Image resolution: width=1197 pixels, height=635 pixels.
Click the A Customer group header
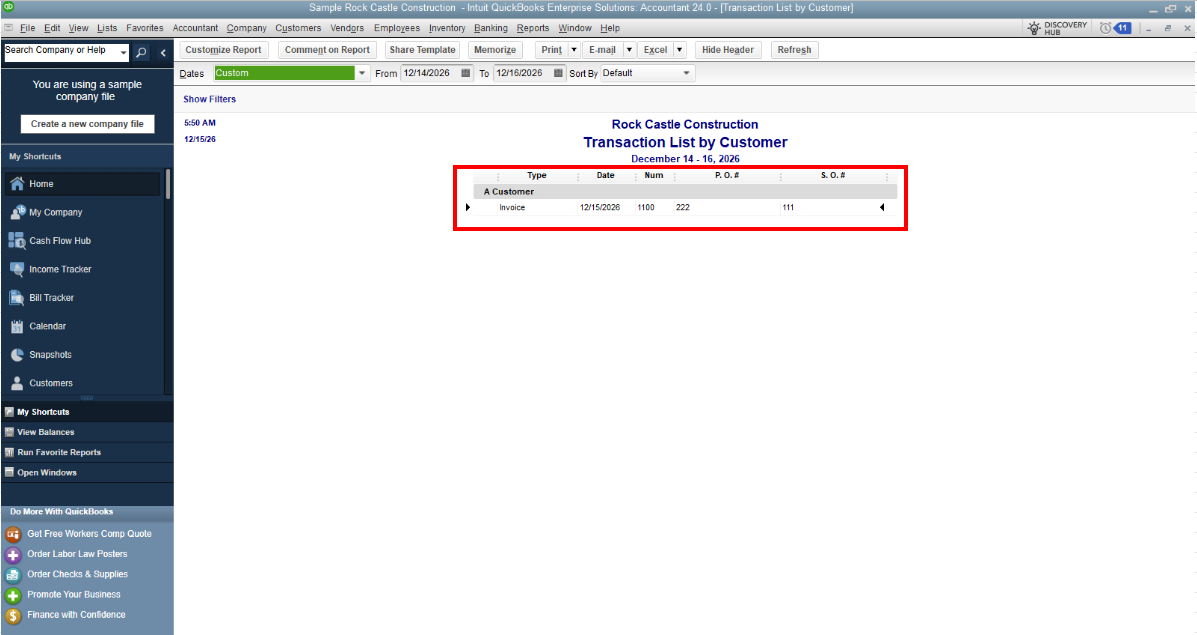[x=684, y=192]
